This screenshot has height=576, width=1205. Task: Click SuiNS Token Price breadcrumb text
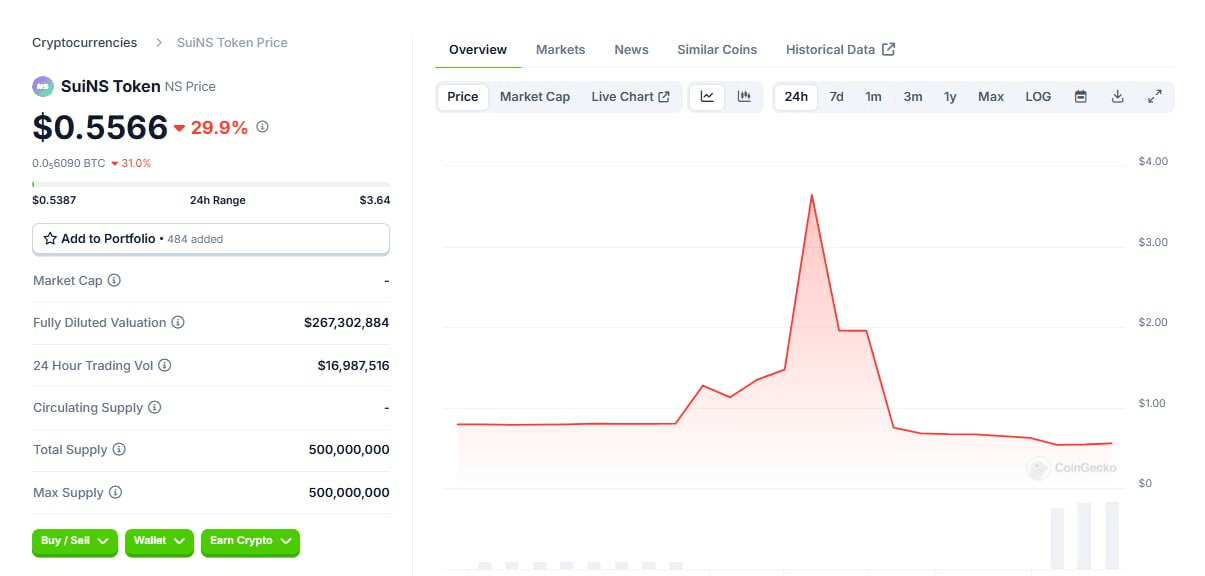tap(232, 43)
